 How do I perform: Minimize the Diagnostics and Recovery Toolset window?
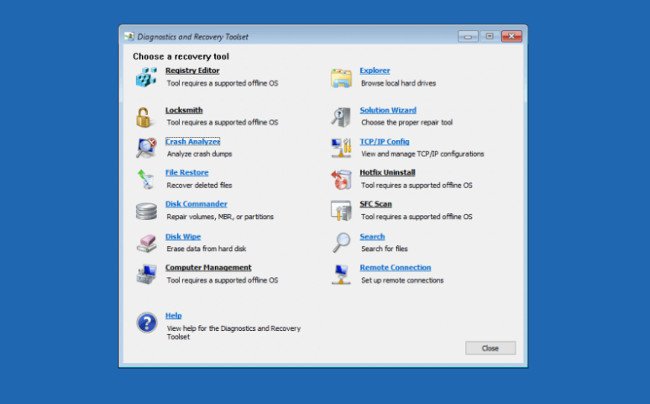pyautogui.click(x=468, y=36)
